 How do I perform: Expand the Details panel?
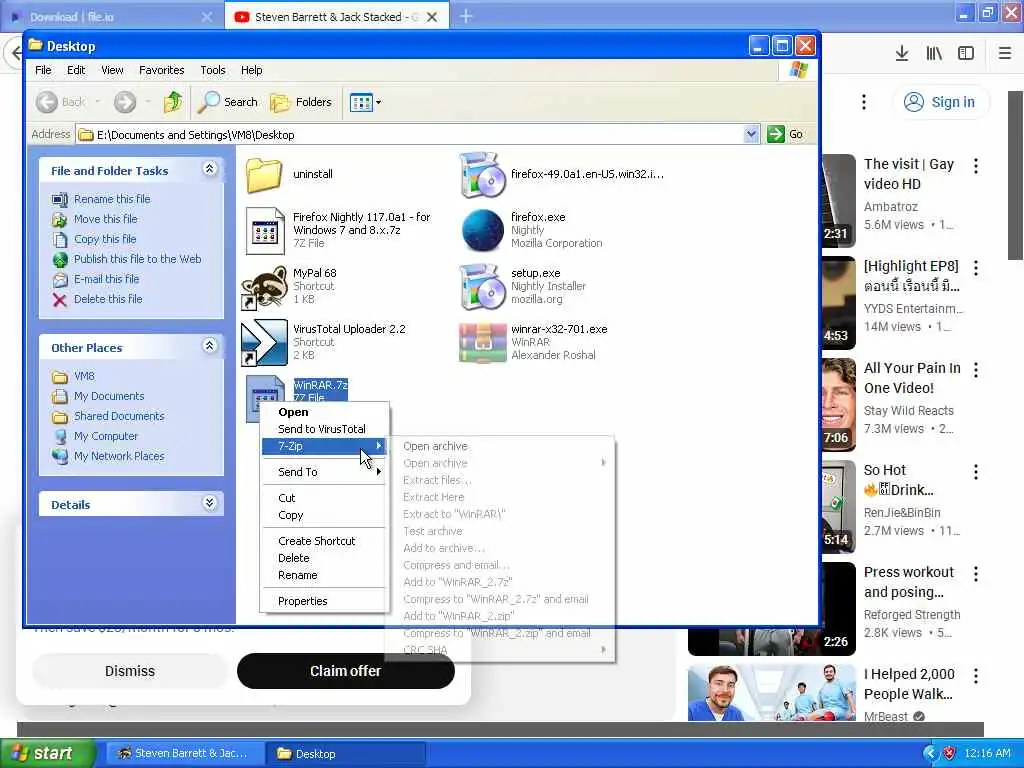pyautogui.click(x=210, y=502)
